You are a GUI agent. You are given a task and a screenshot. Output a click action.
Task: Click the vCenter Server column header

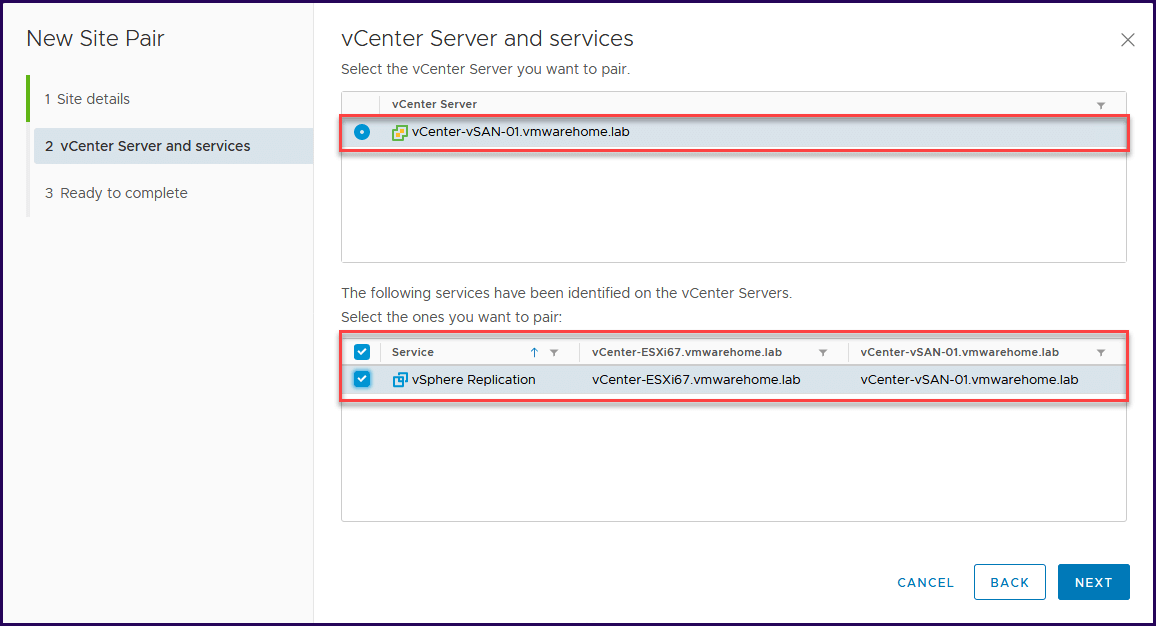coord(434,105)
